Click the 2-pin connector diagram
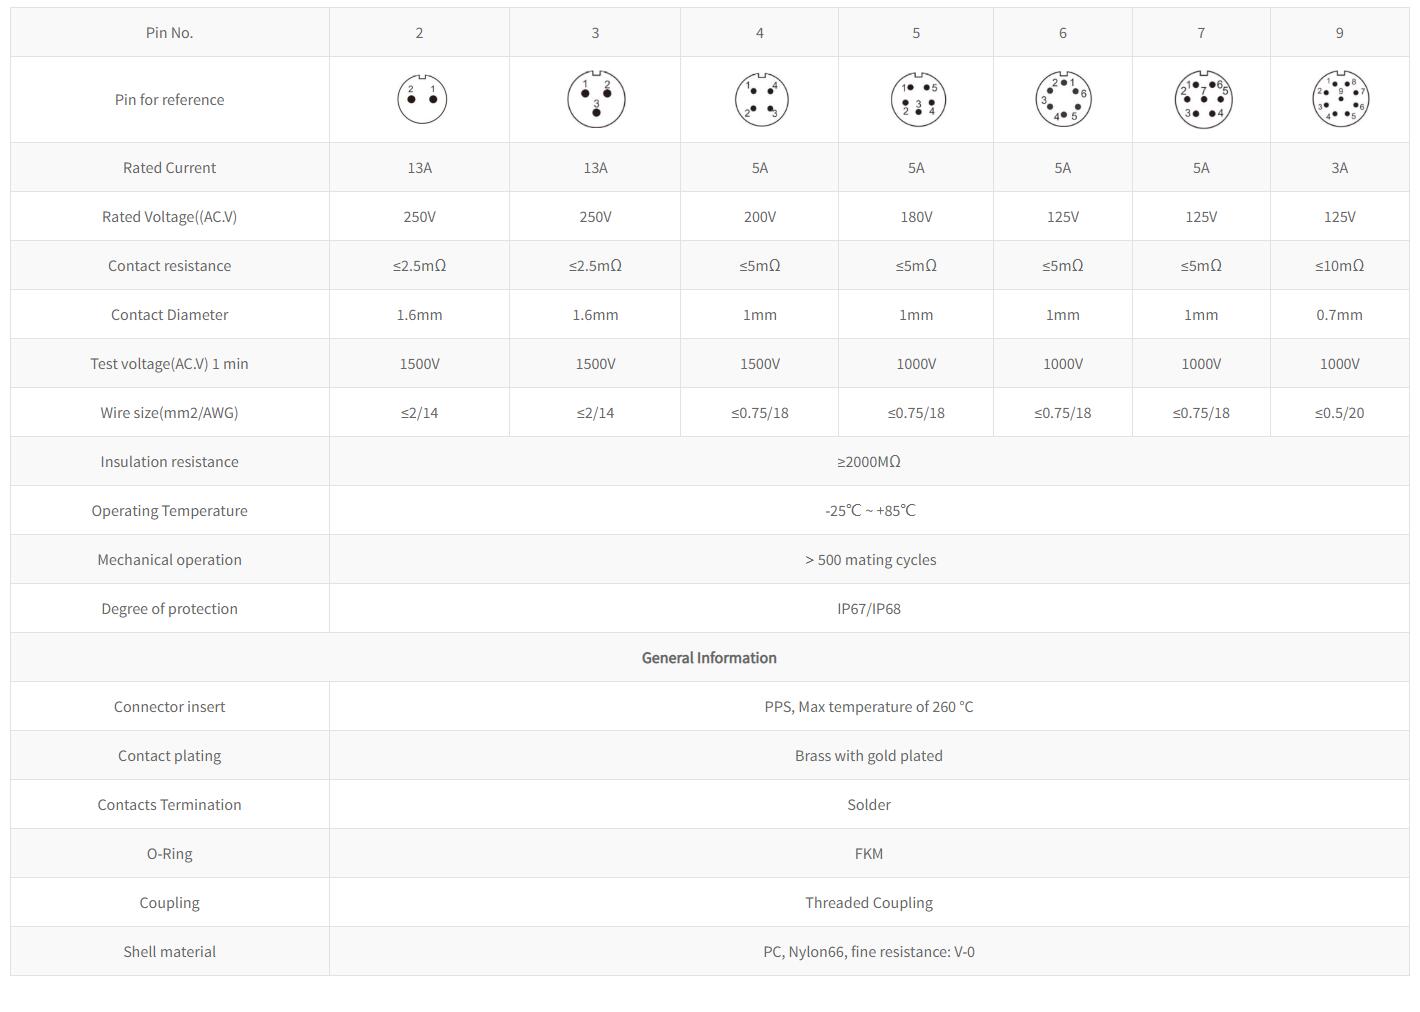Image resolution: width=1420 pixels, height=1012 pixels. coord(421,99)
